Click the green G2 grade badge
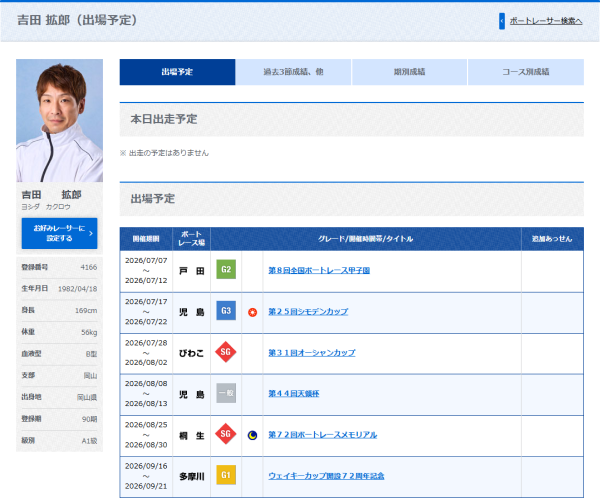 226,269
